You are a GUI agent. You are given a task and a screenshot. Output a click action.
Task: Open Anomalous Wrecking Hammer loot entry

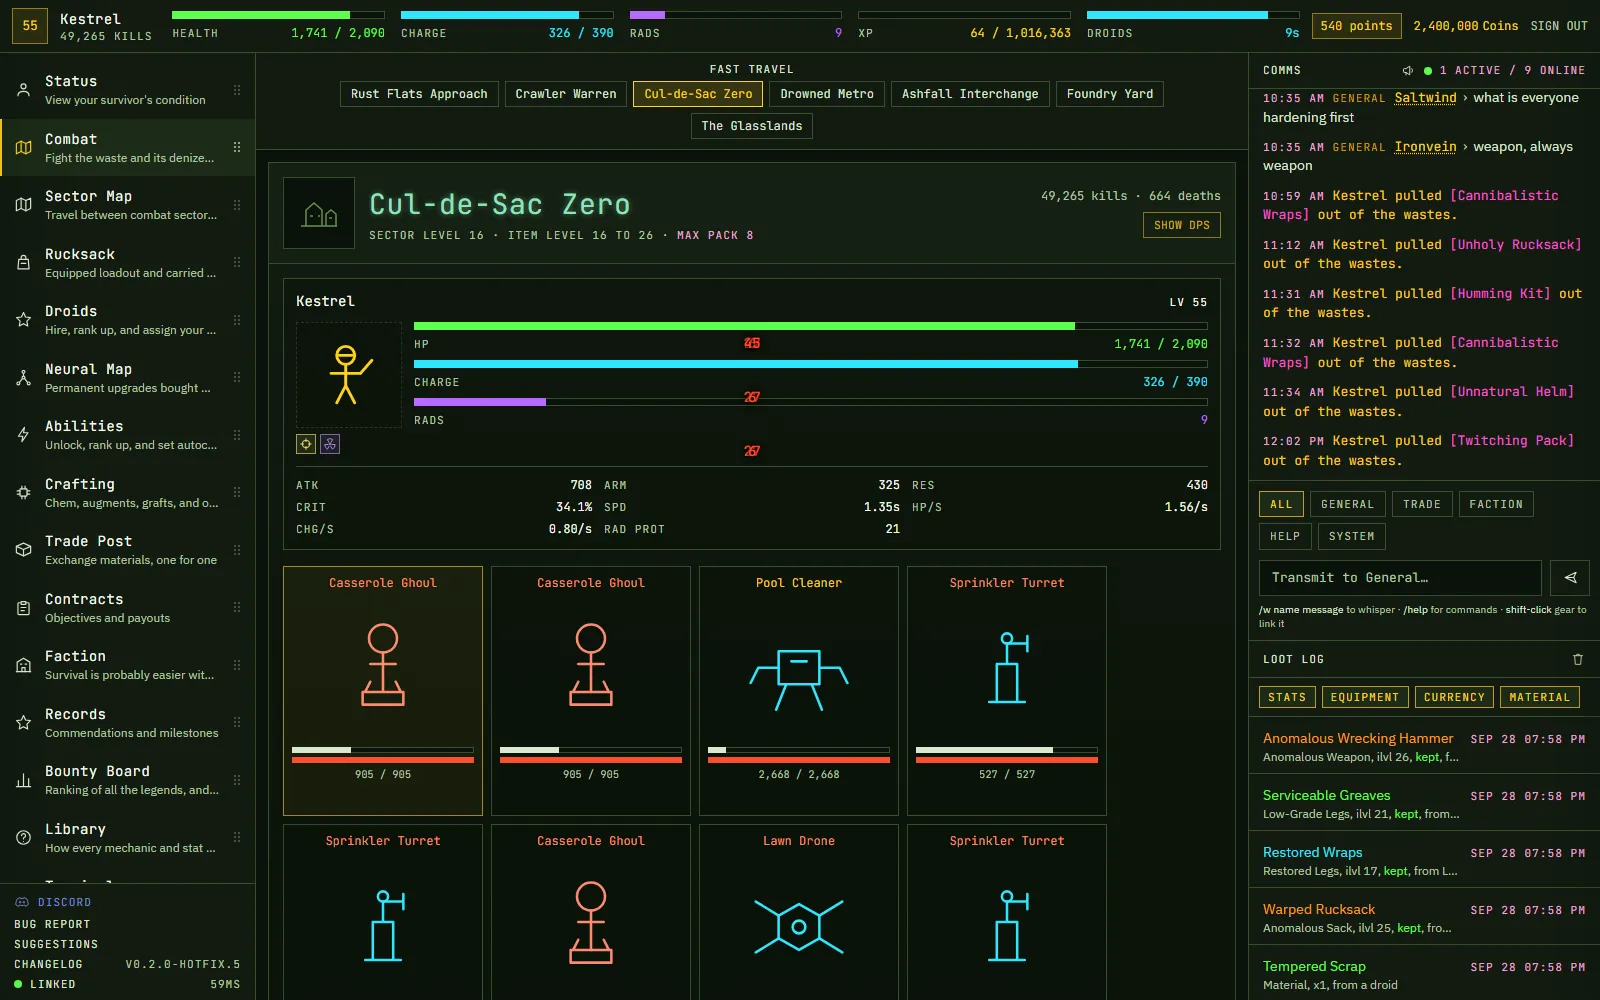1424,746
